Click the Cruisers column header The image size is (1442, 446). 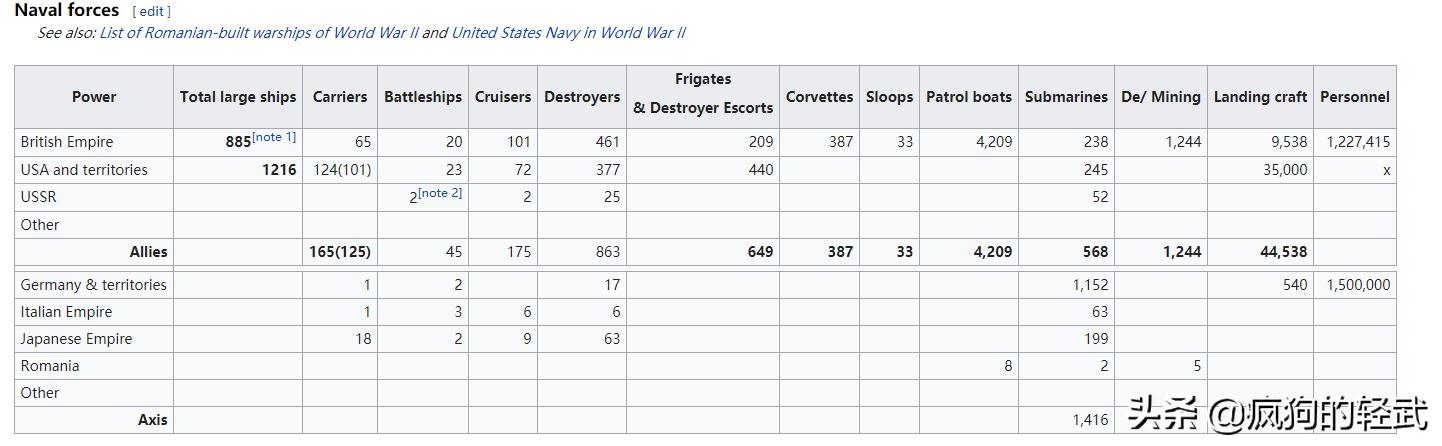tap(503, 97)
